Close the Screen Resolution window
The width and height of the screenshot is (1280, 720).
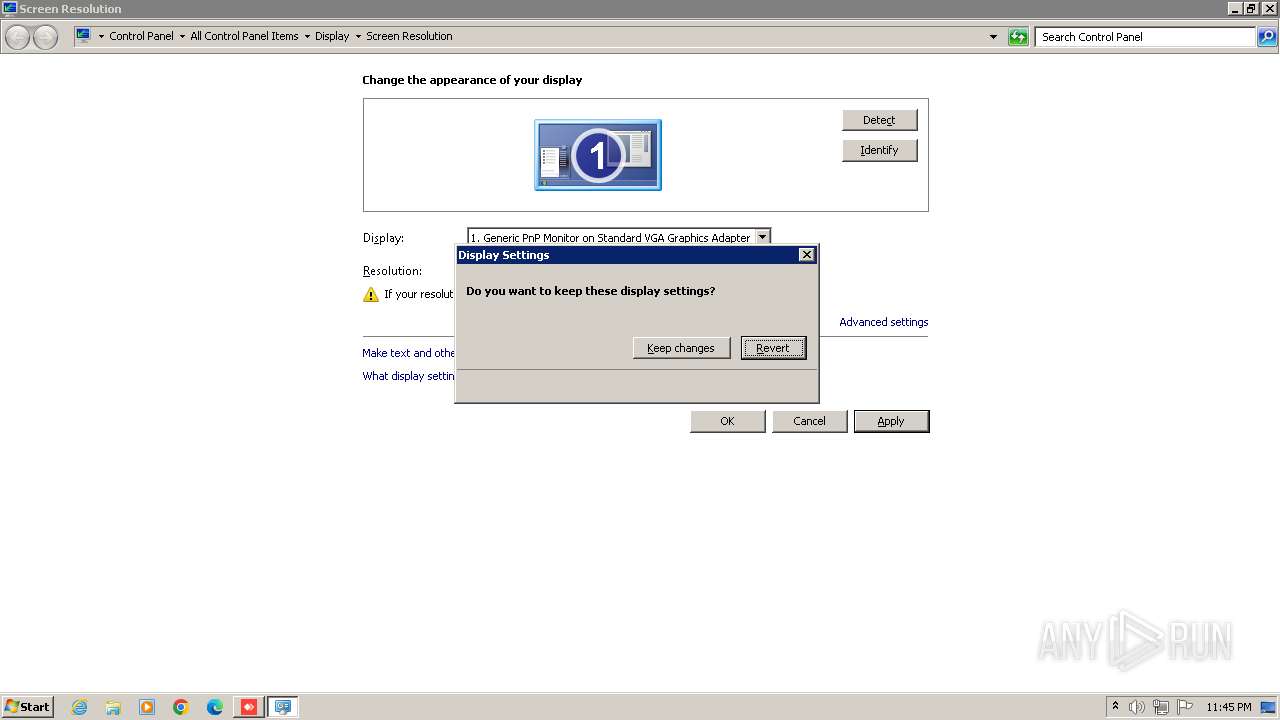coord(1269,8)
